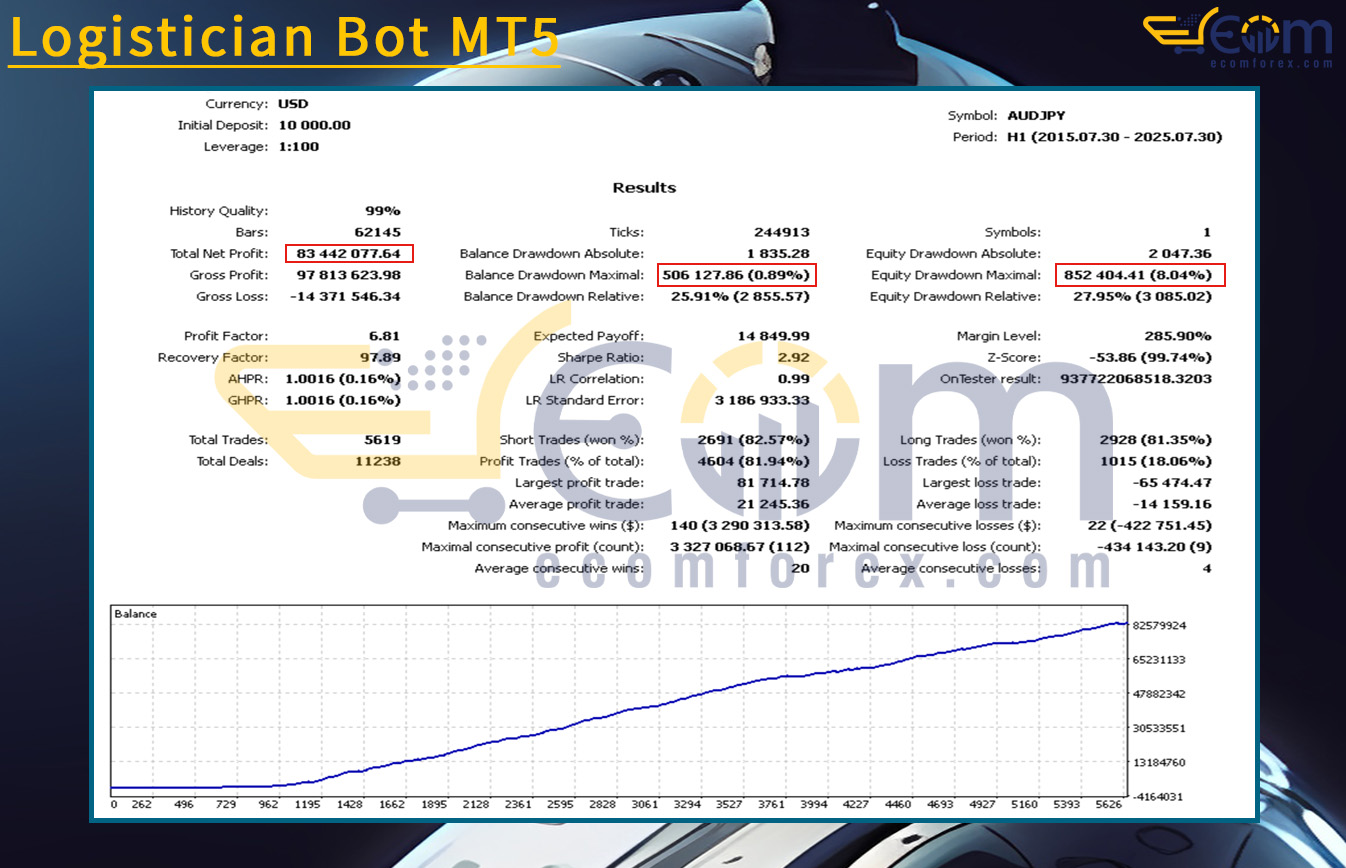Click Balance Drawdown Maximal value 506 127.86 (0.89%)
Viewport: 1346px width, 868px height.
point(736,275)
